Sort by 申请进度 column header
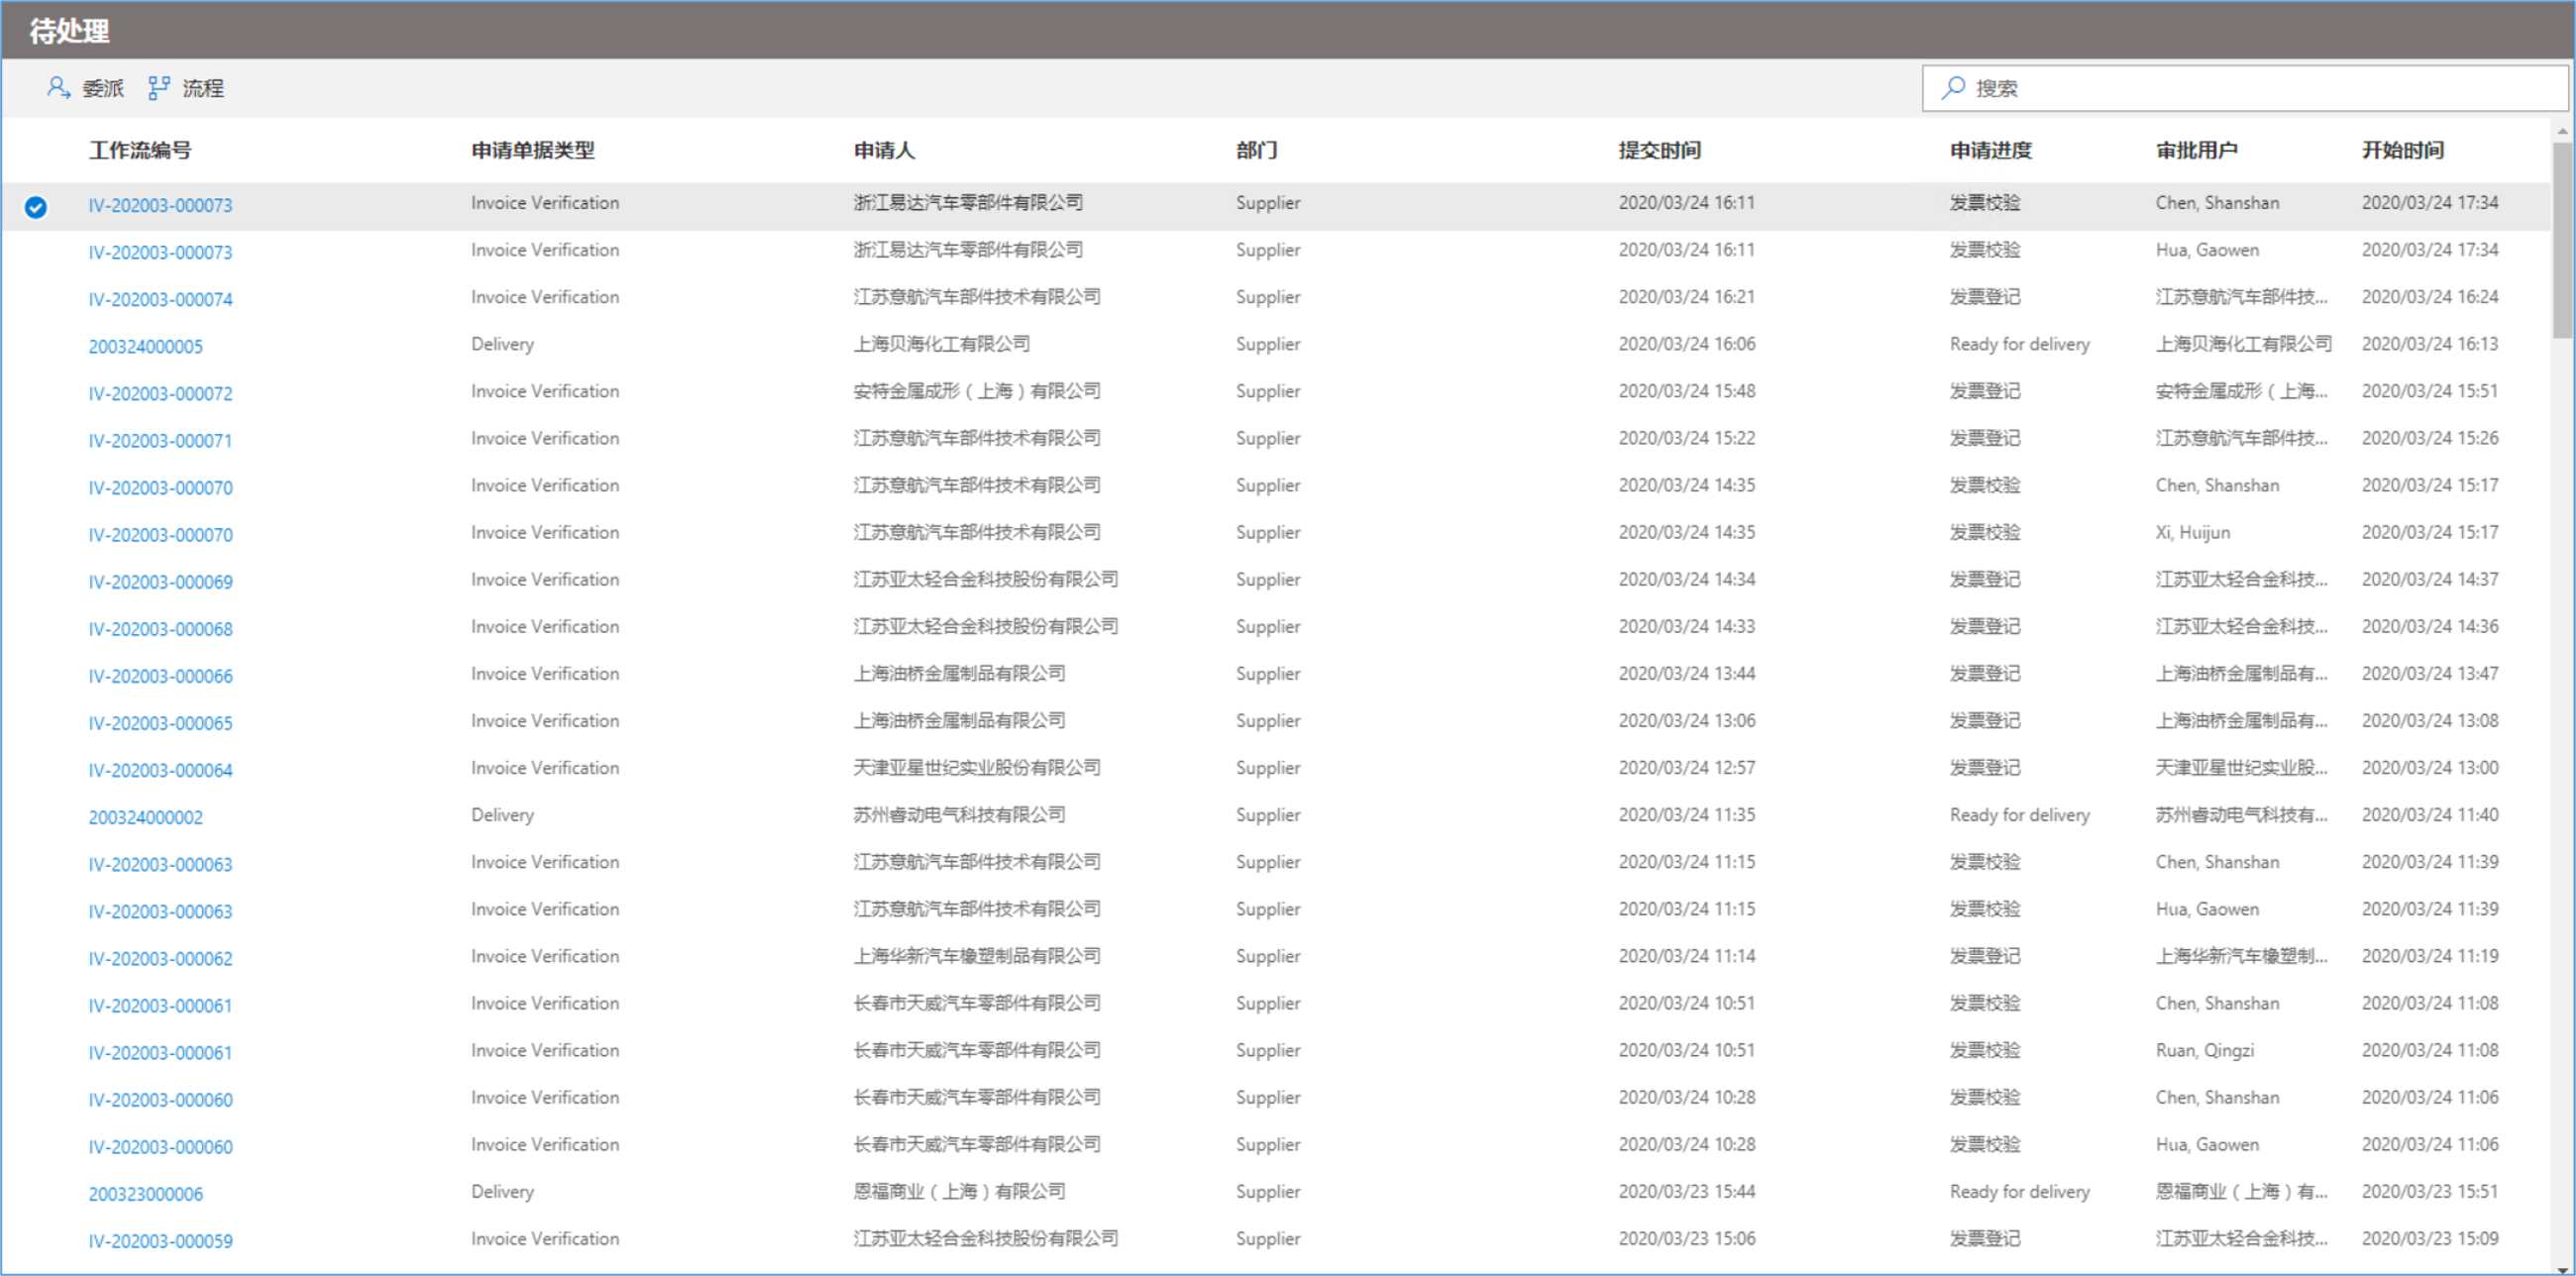Screen dimensions: 2576x1276 click(1991, 150)
